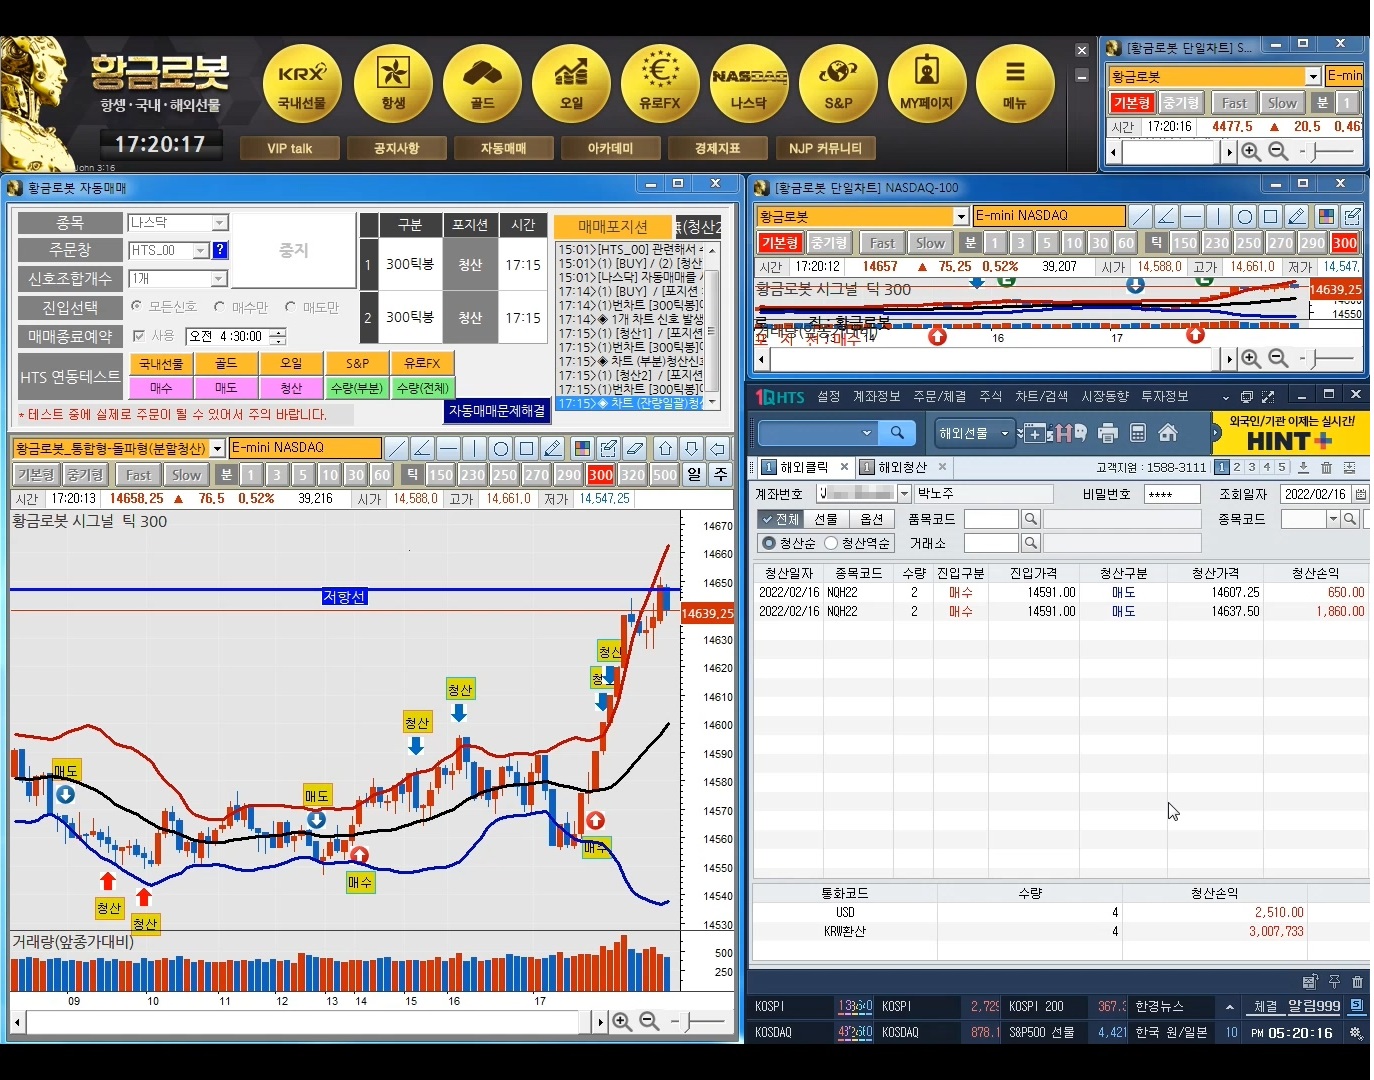1374x1080 pixels.
Task: Open the 골드 gold circle icon
Action: click(482, 84)
